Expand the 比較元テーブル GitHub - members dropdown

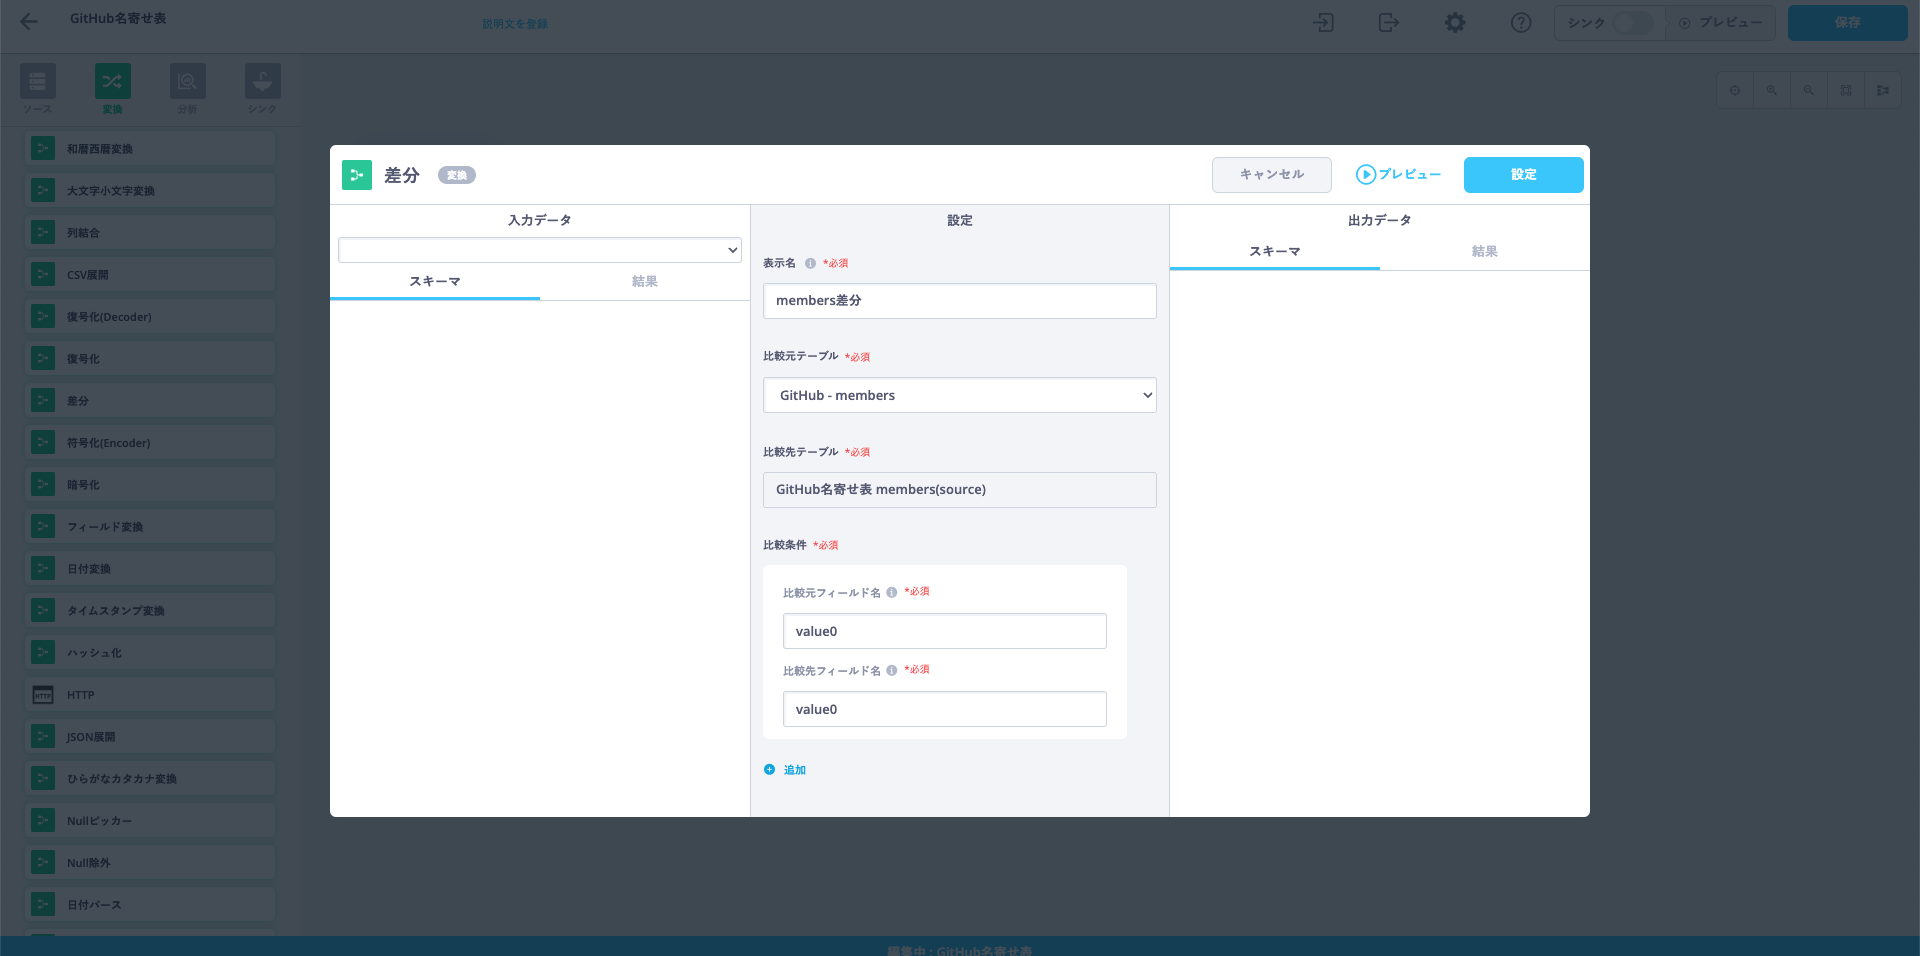pos(960,395)
